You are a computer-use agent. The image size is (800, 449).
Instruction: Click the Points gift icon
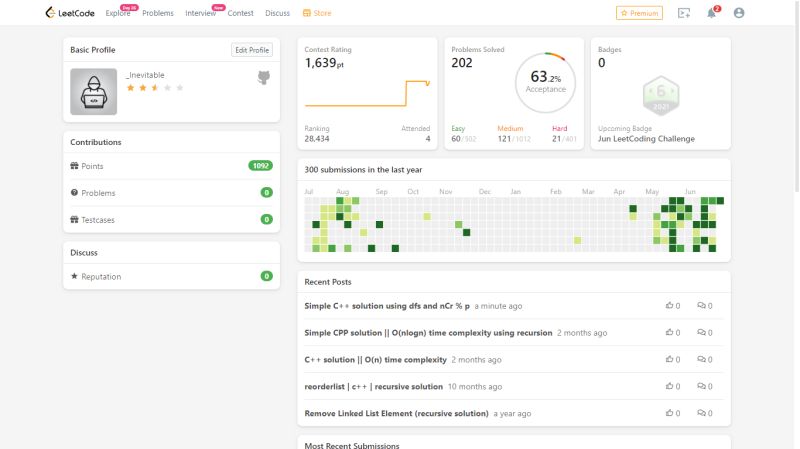pyautogui.click(x=74, y=166)
